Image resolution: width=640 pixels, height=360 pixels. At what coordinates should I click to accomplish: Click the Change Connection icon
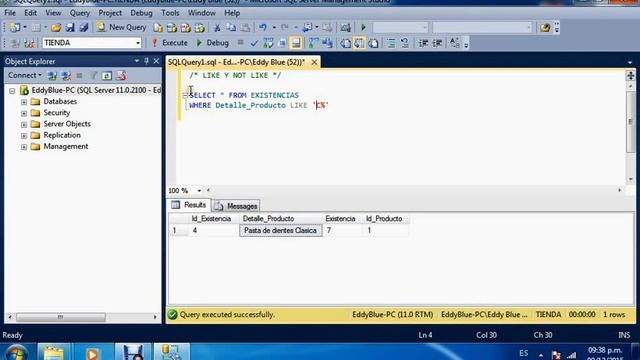[29, 43]
